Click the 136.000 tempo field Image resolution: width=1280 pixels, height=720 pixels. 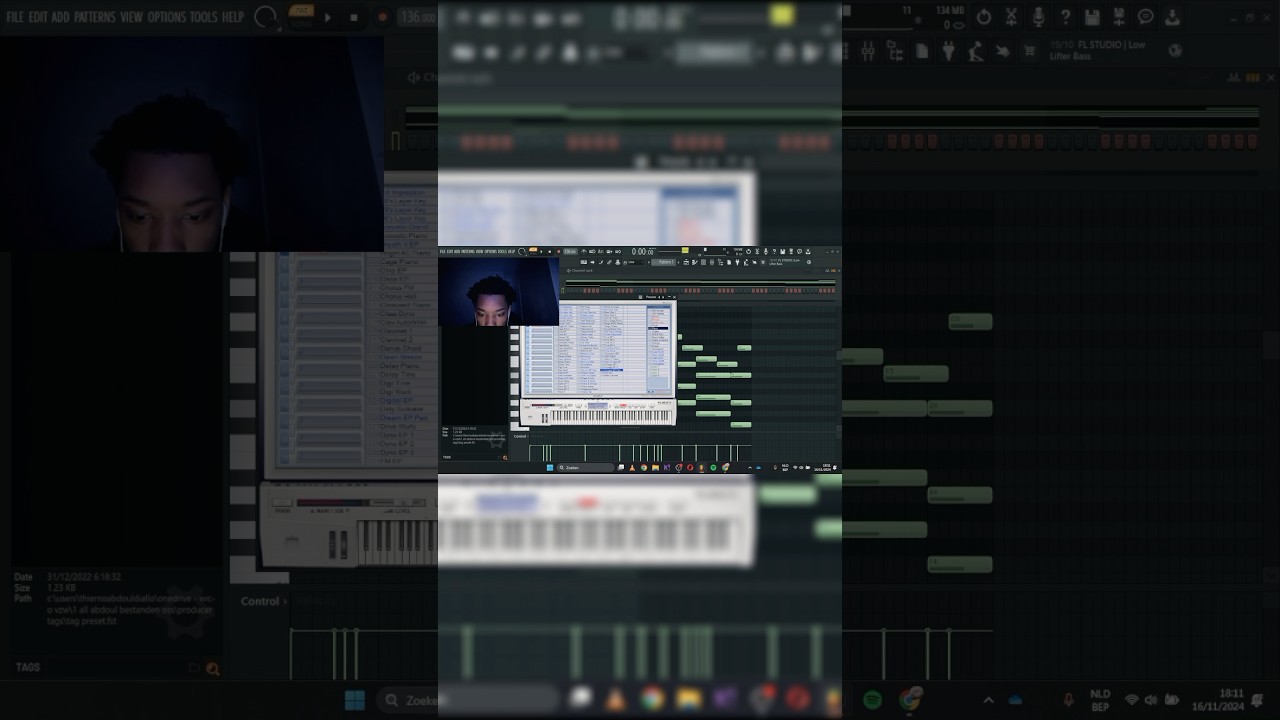(x=418, y=17)
